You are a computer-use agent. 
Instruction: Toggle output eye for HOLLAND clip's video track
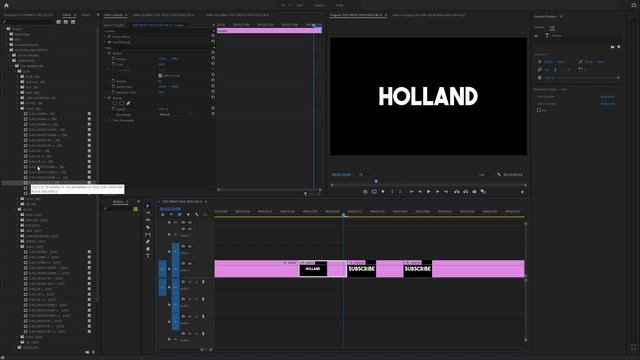(x=189, y=264)
